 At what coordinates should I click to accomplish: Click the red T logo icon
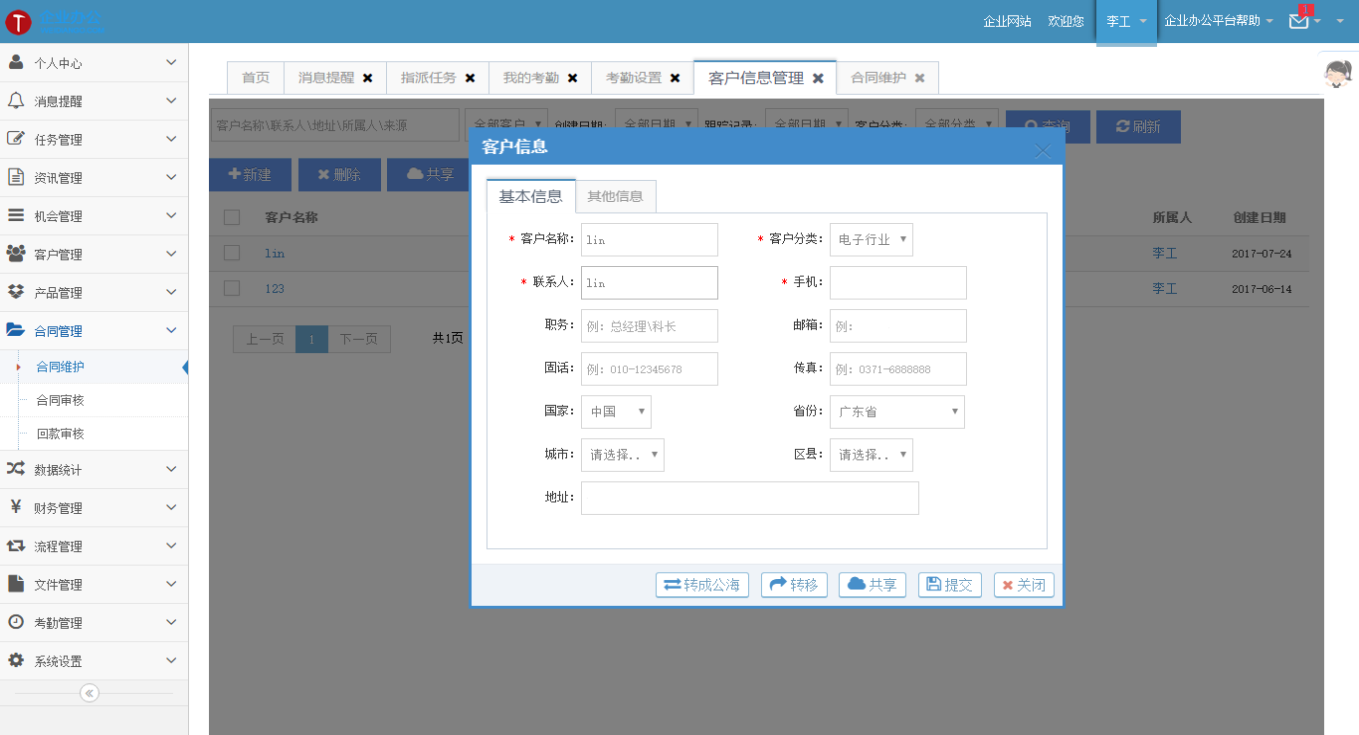[x=18, y=22]
